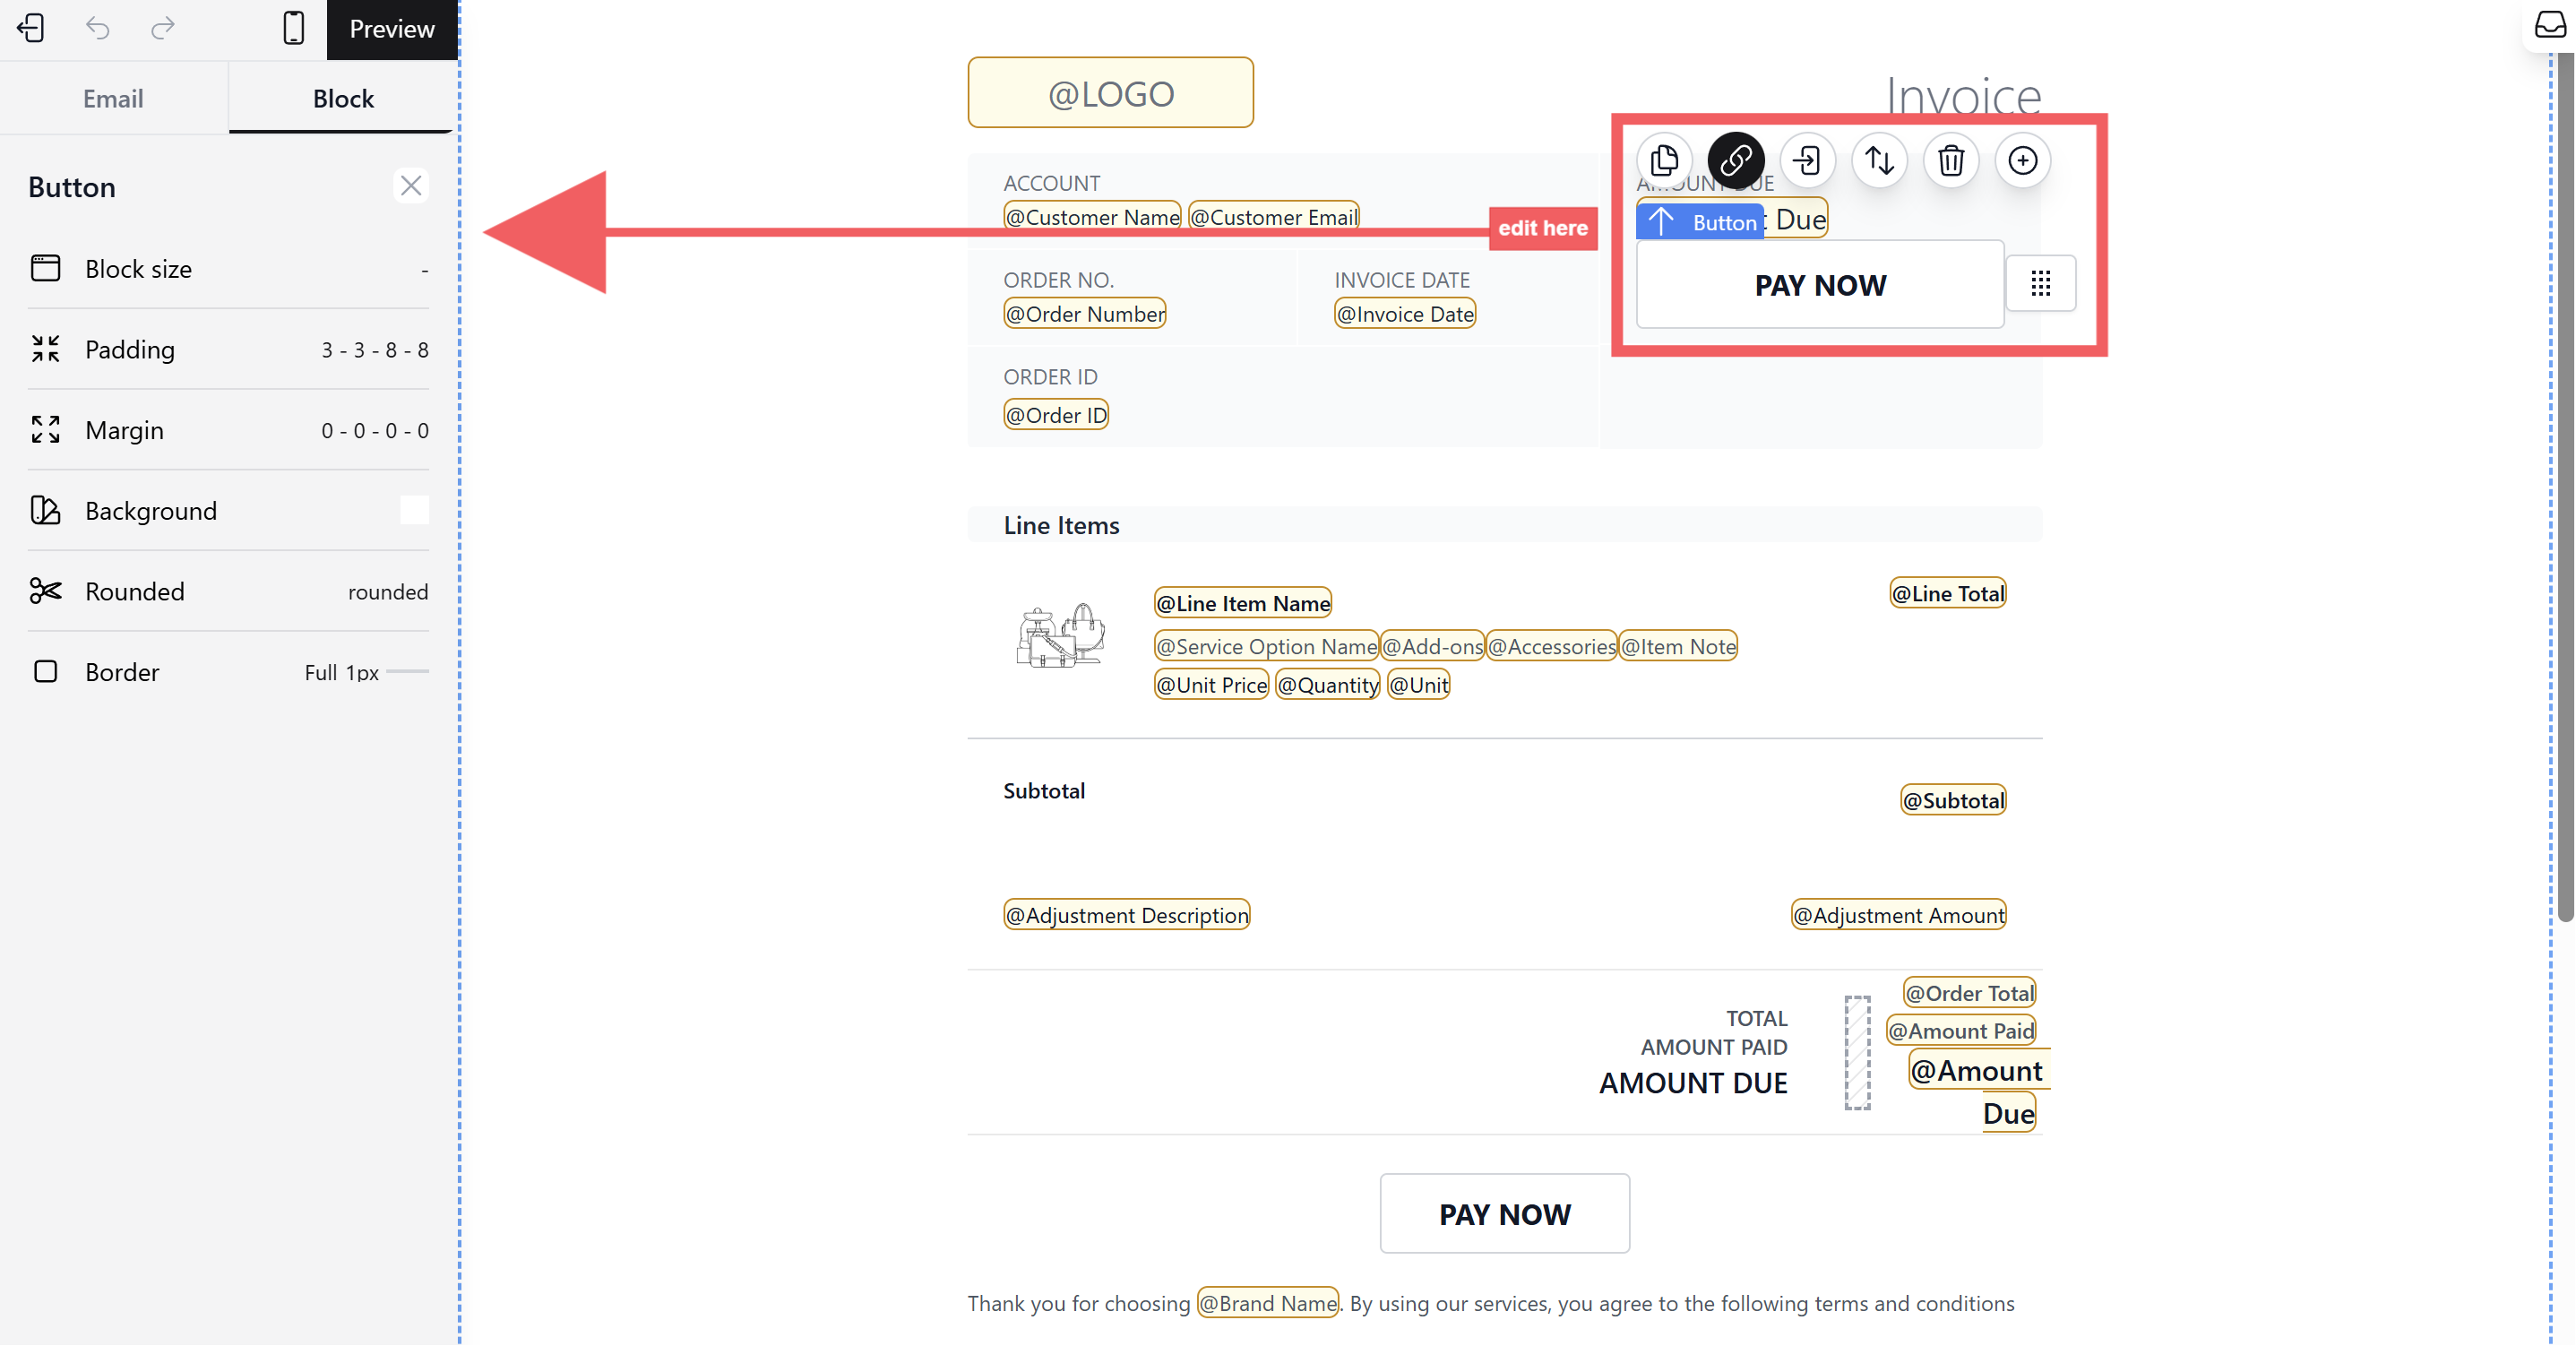This screenshot has height=1346, width=2576.
Task: Click the grid drag handle beside PAY NOW
Action: (2041, 284)
